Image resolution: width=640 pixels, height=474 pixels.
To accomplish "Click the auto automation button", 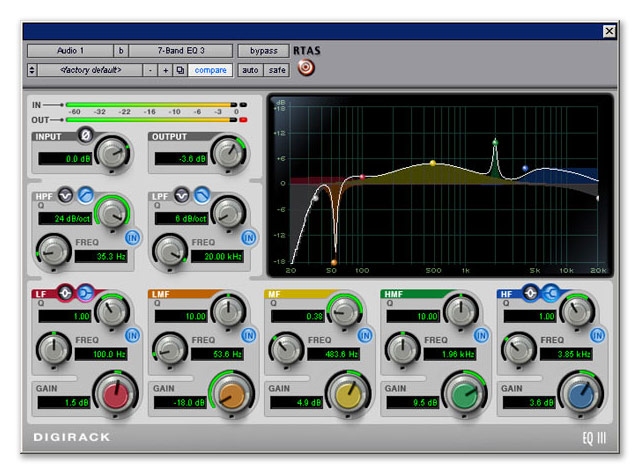I will click(x=250, y=70).
